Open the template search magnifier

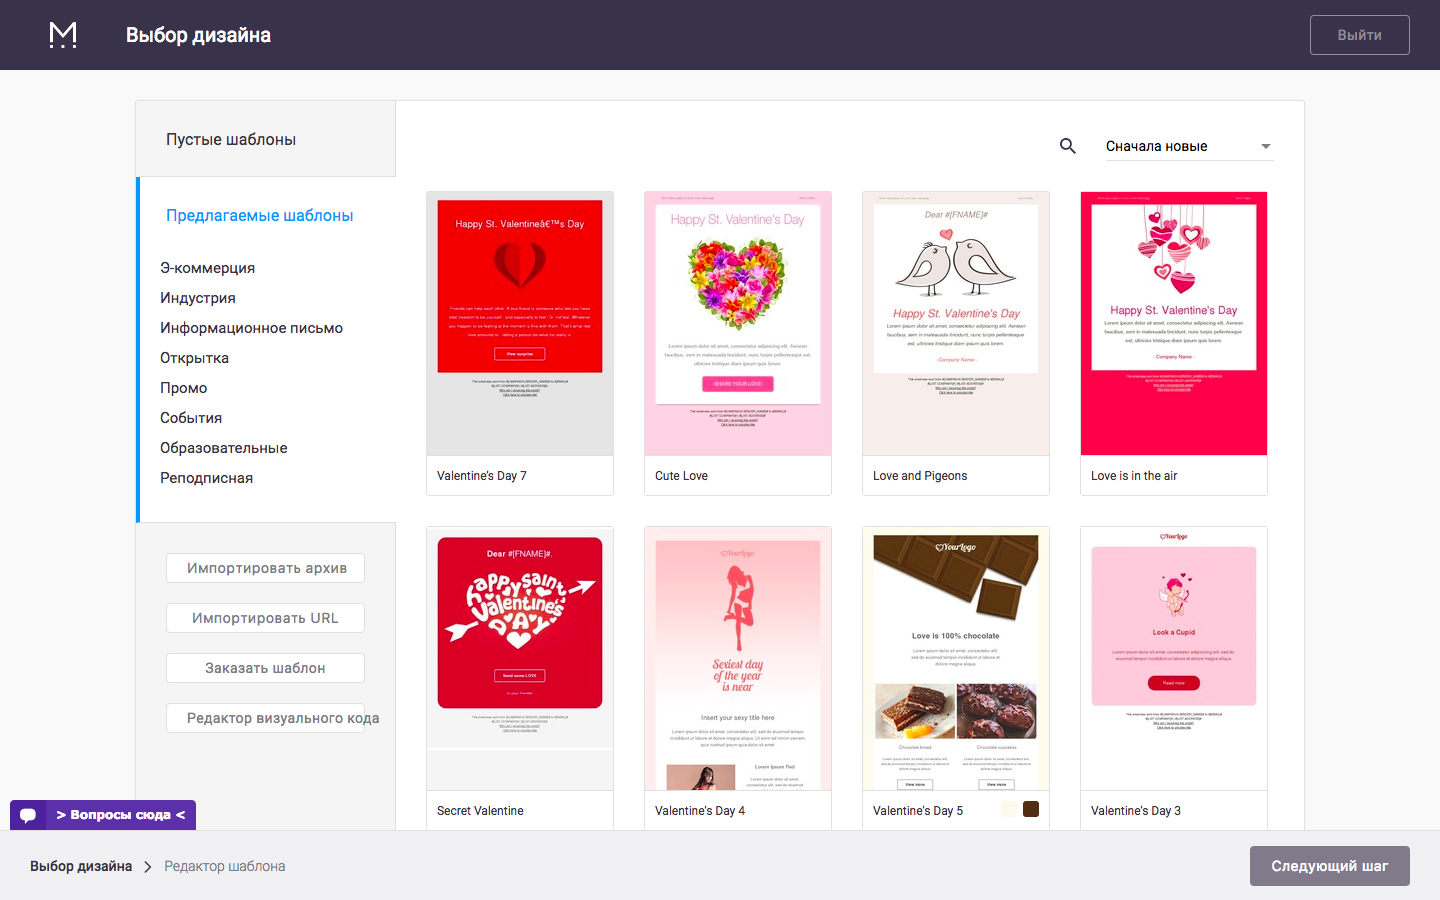1067,146
